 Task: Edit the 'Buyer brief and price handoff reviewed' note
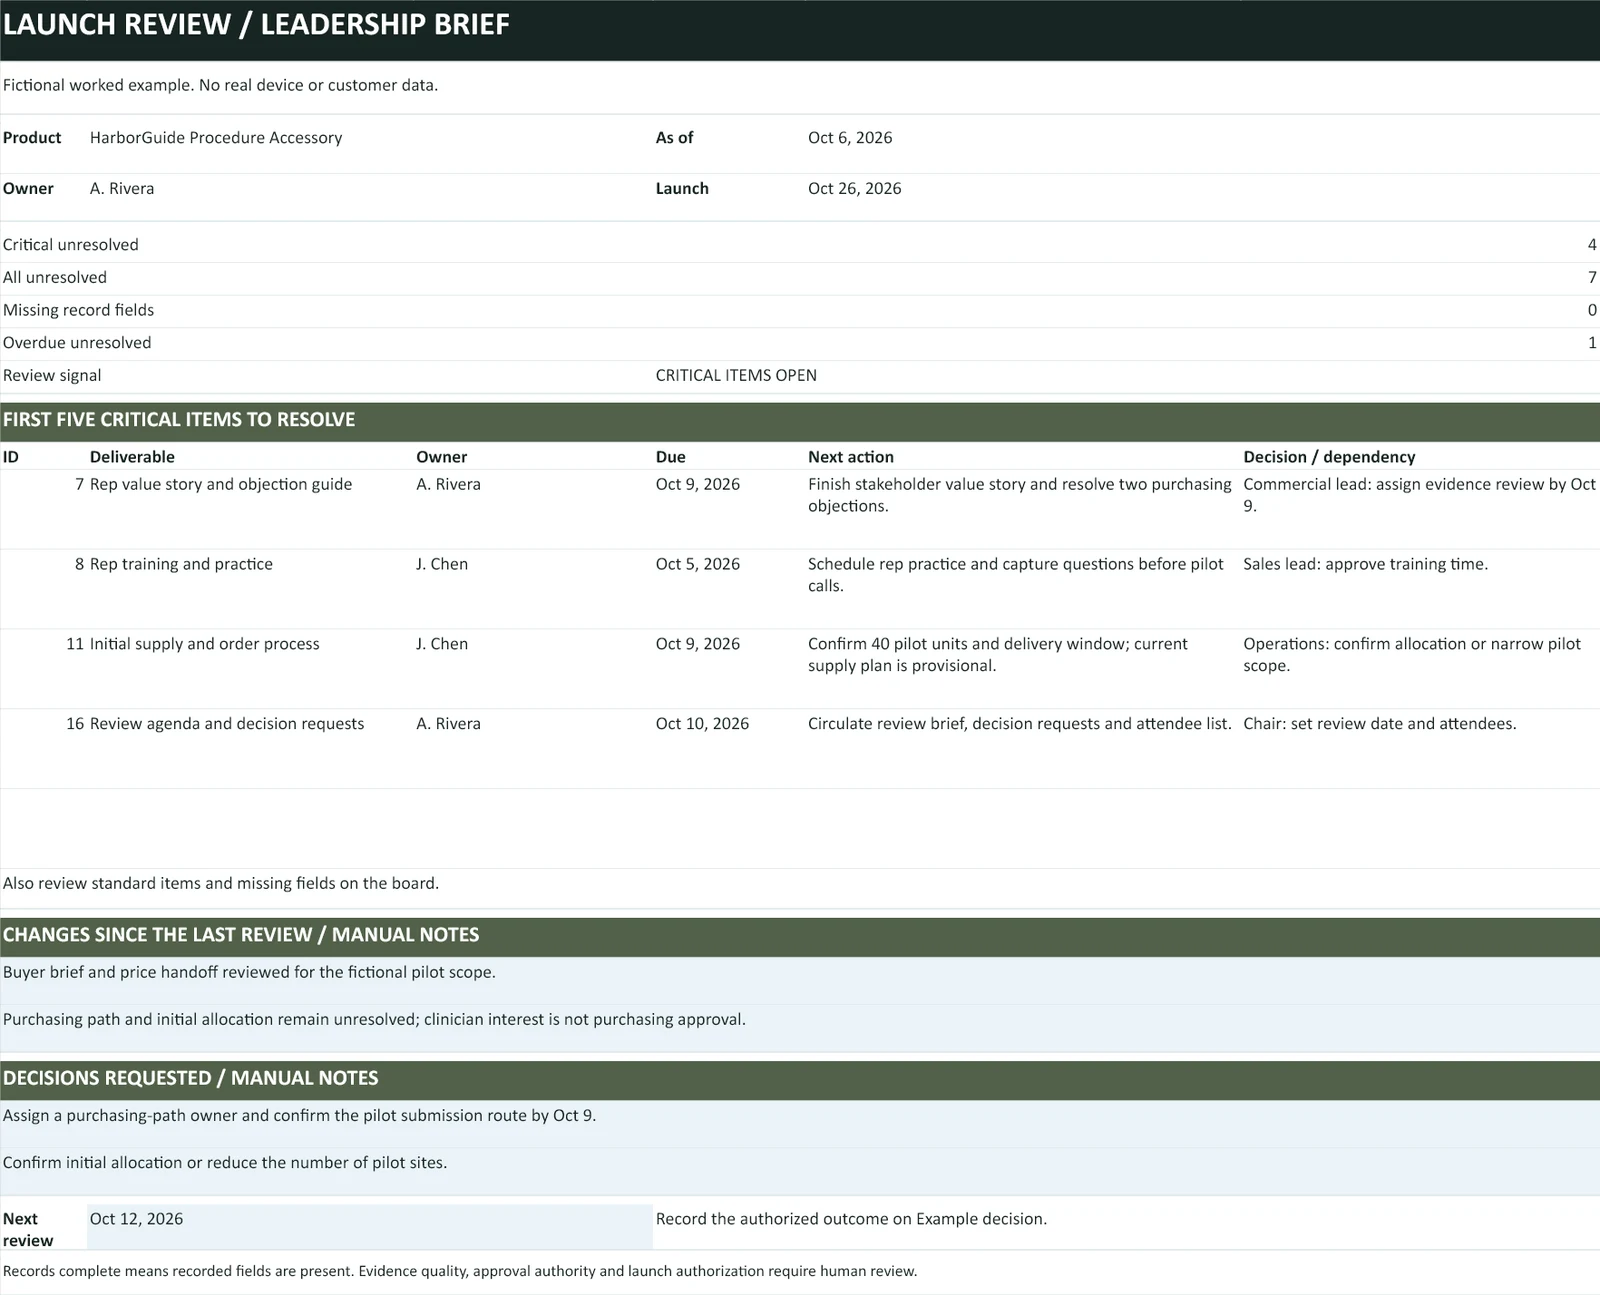click(800, 980)
